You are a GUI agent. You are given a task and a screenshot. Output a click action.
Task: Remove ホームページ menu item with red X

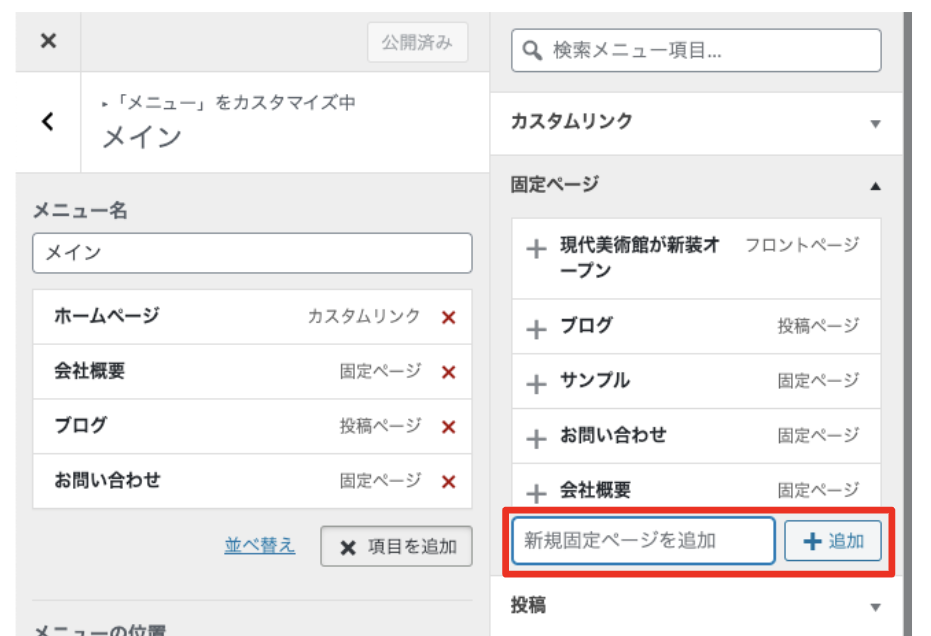[448, 317]
